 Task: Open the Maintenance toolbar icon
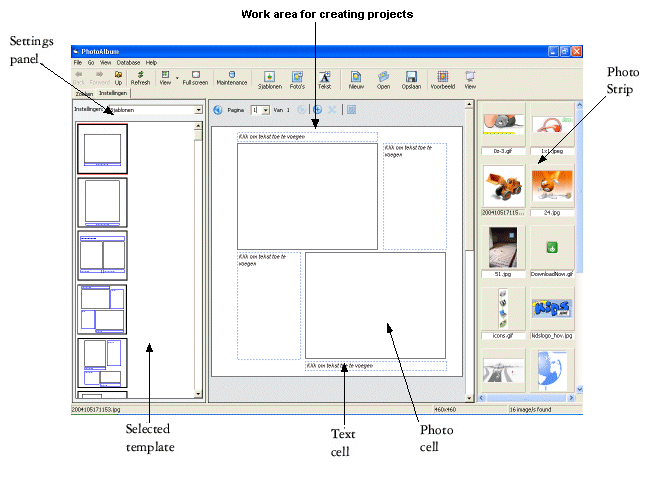232,77
